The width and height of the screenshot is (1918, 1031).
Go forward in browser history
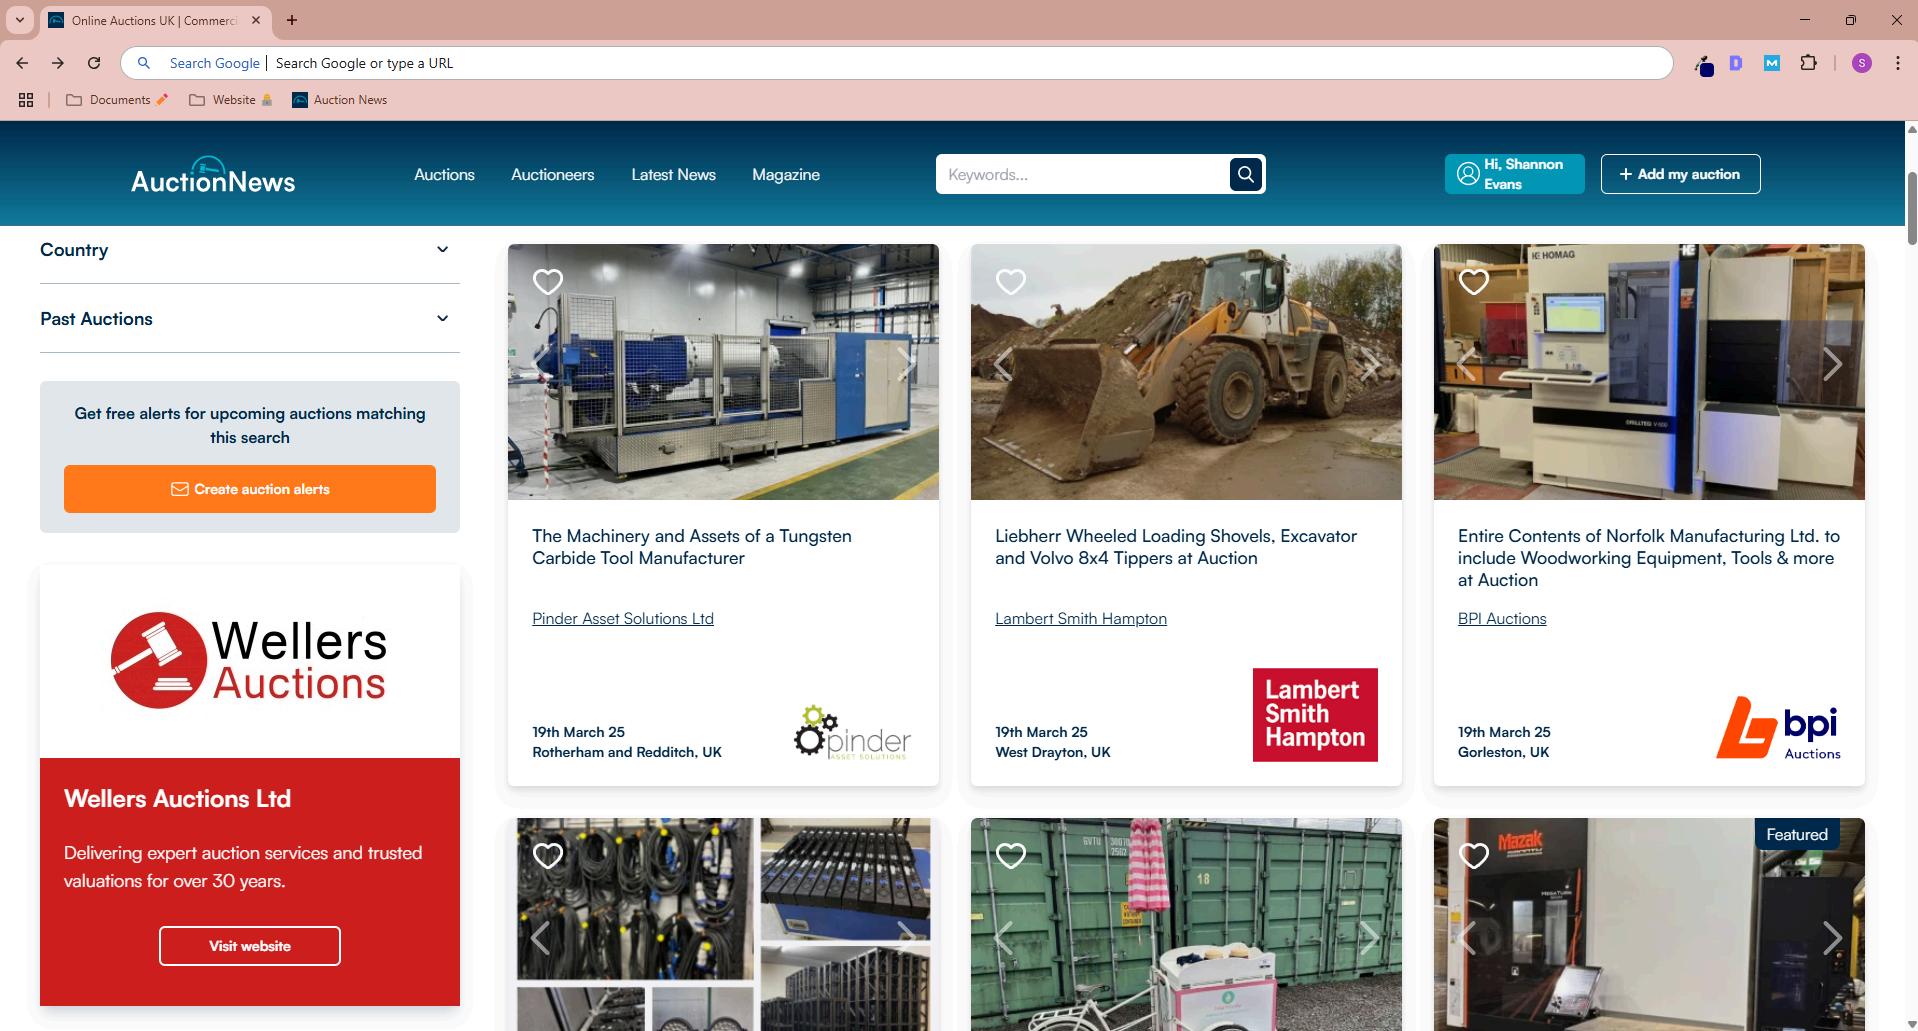pos(58,63)
